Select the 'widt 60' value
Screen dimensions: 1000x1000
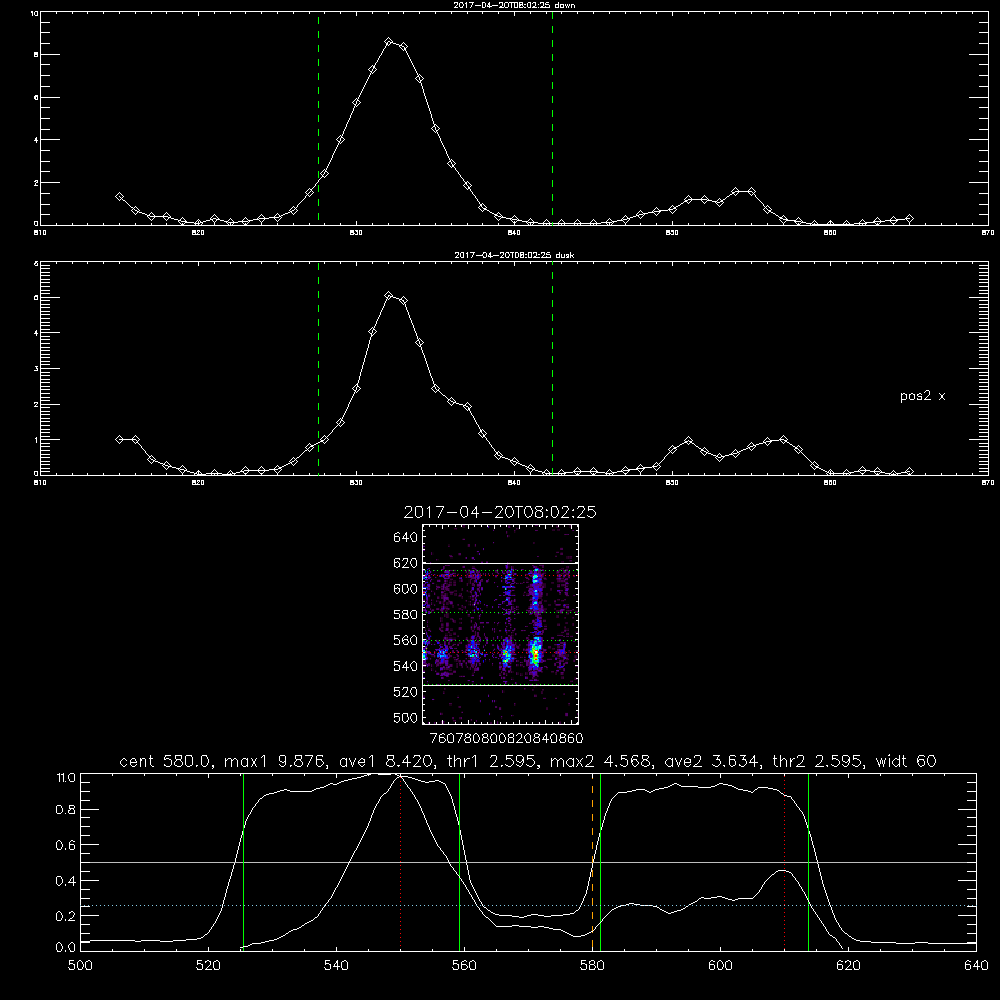coord(906,761)
